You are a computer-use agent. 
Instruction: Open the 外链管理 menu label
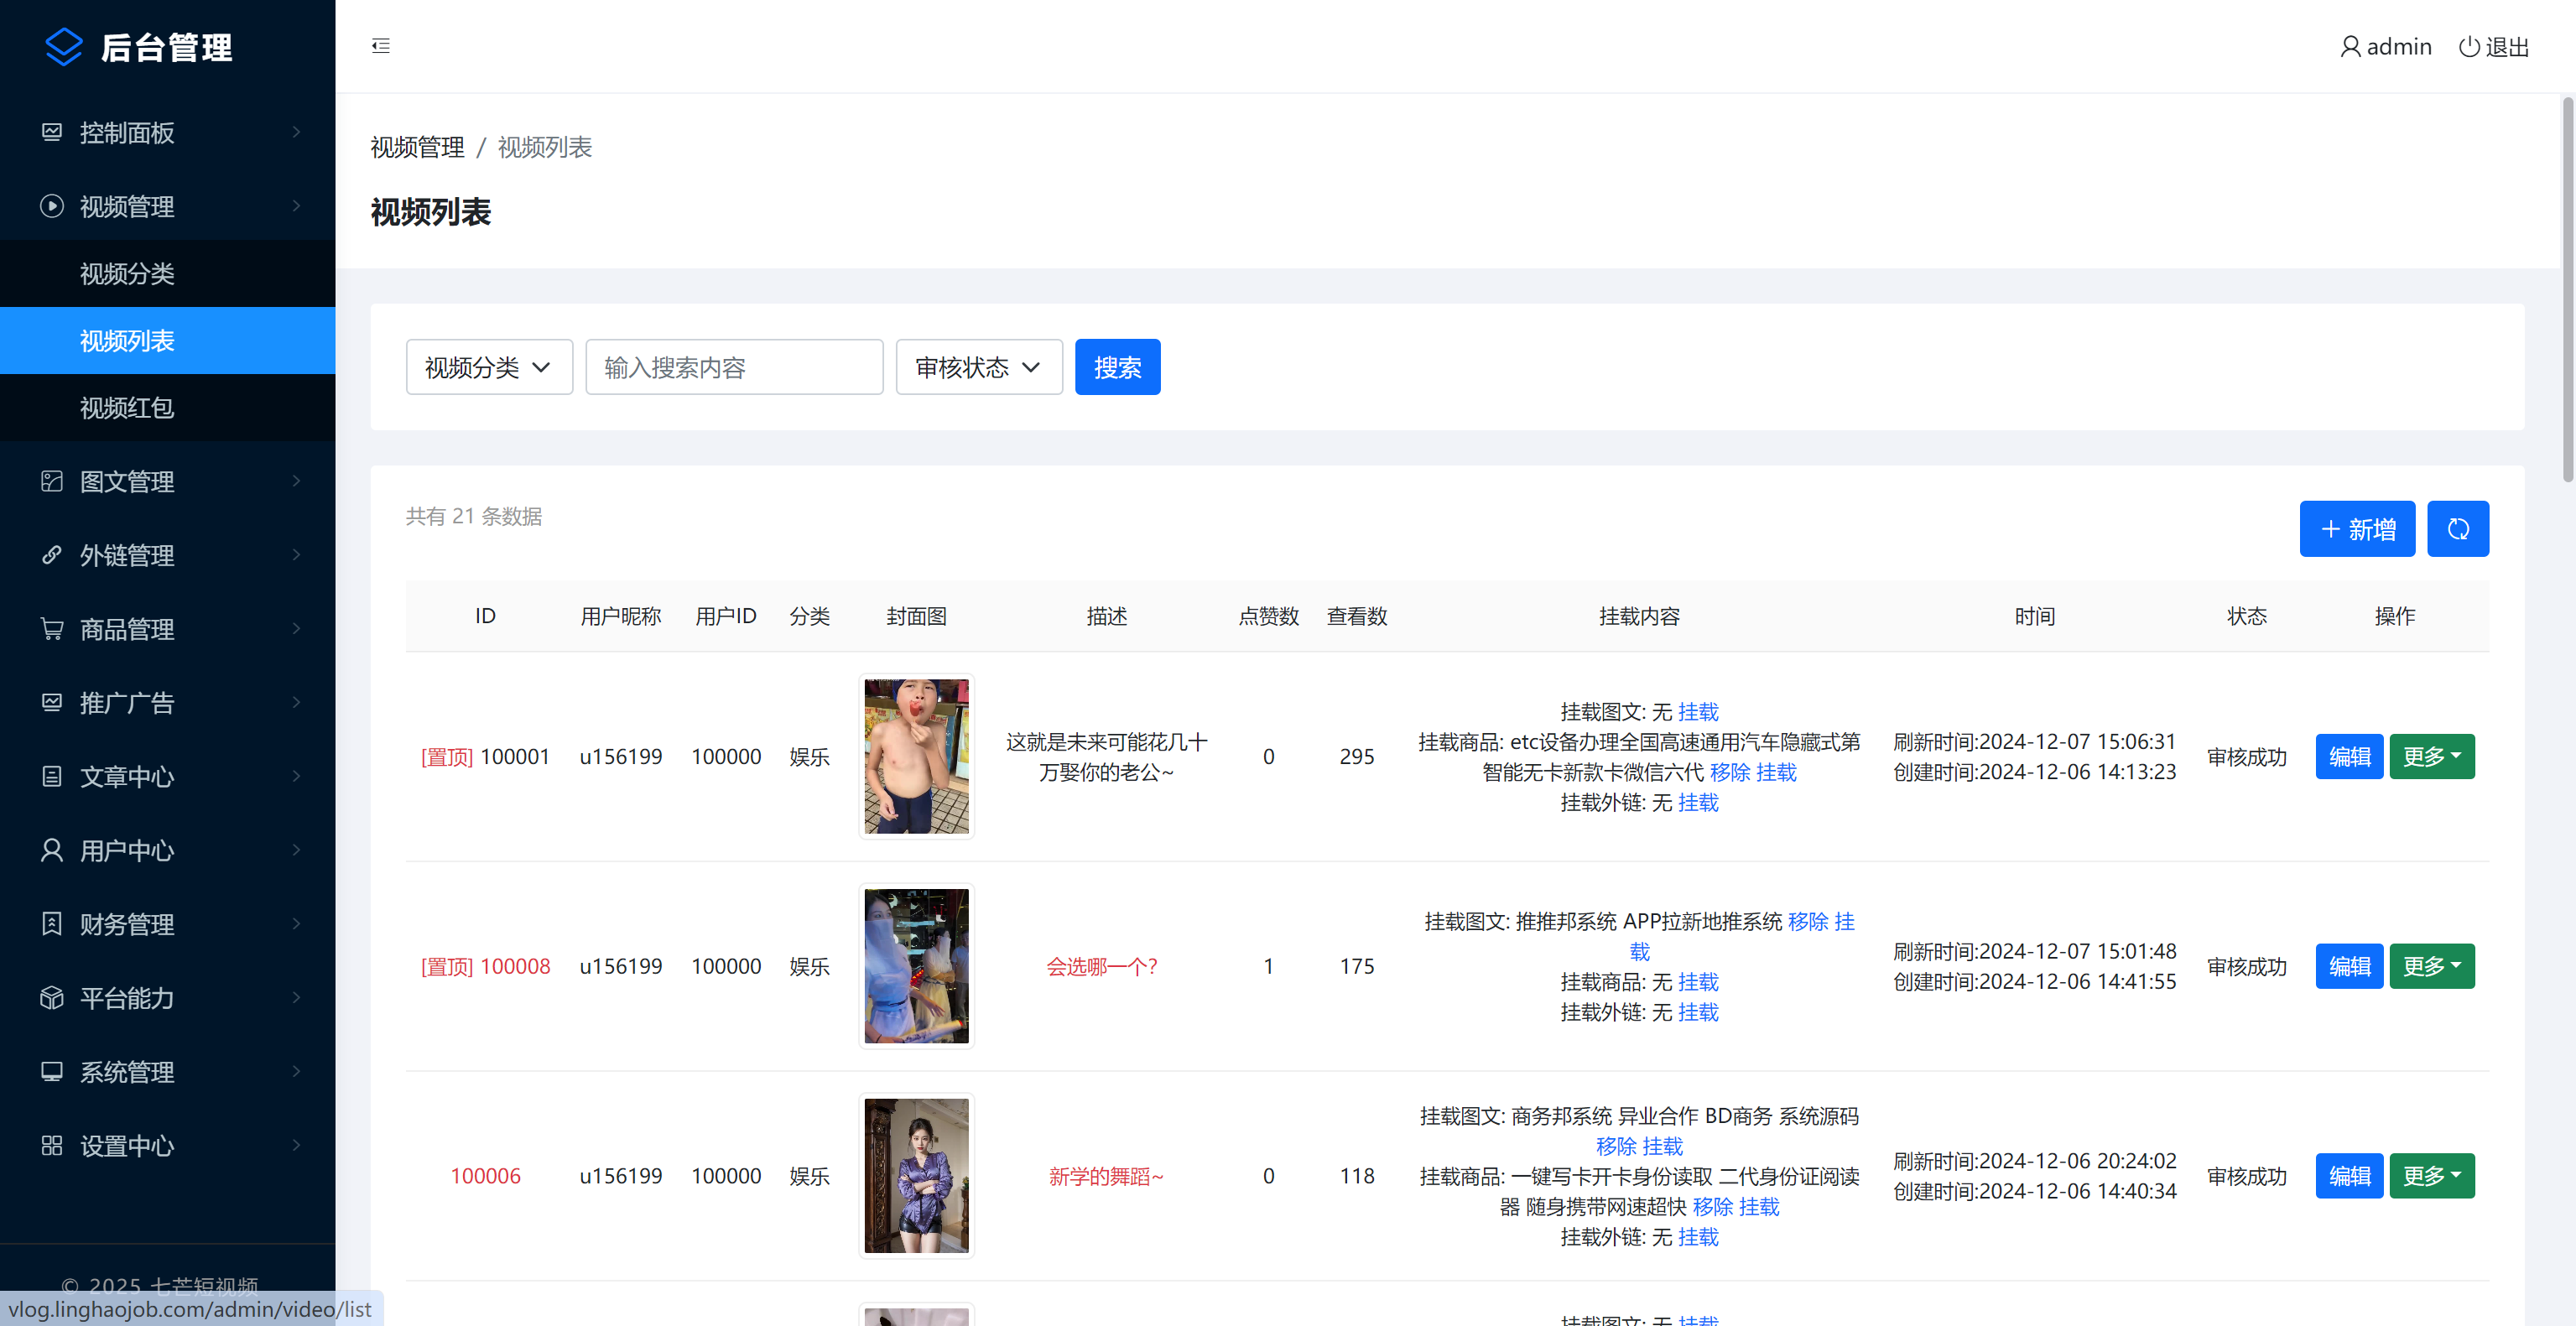(127, 555)
